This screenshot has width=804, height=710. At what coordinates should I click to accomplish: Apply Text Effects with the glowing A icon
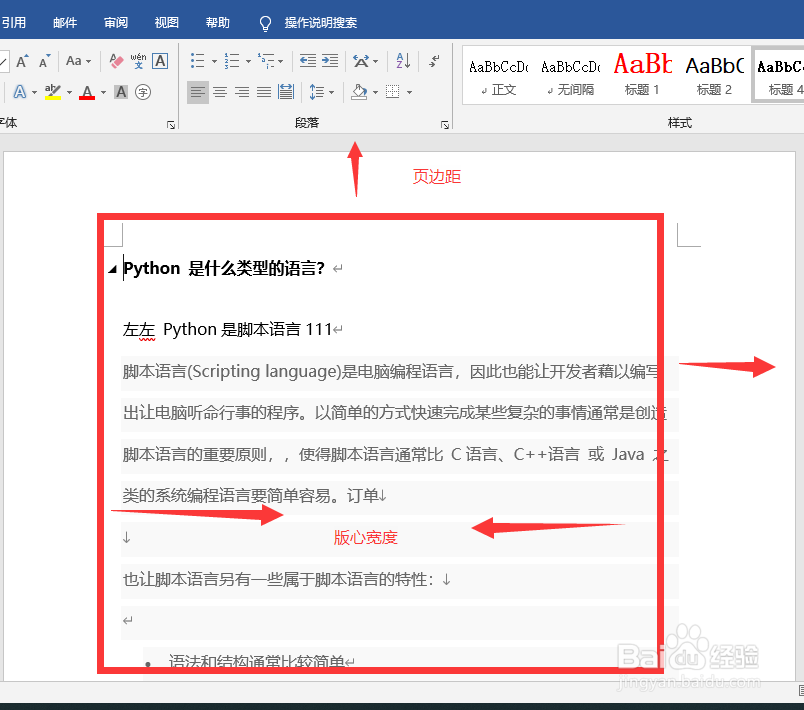(19, 92)
